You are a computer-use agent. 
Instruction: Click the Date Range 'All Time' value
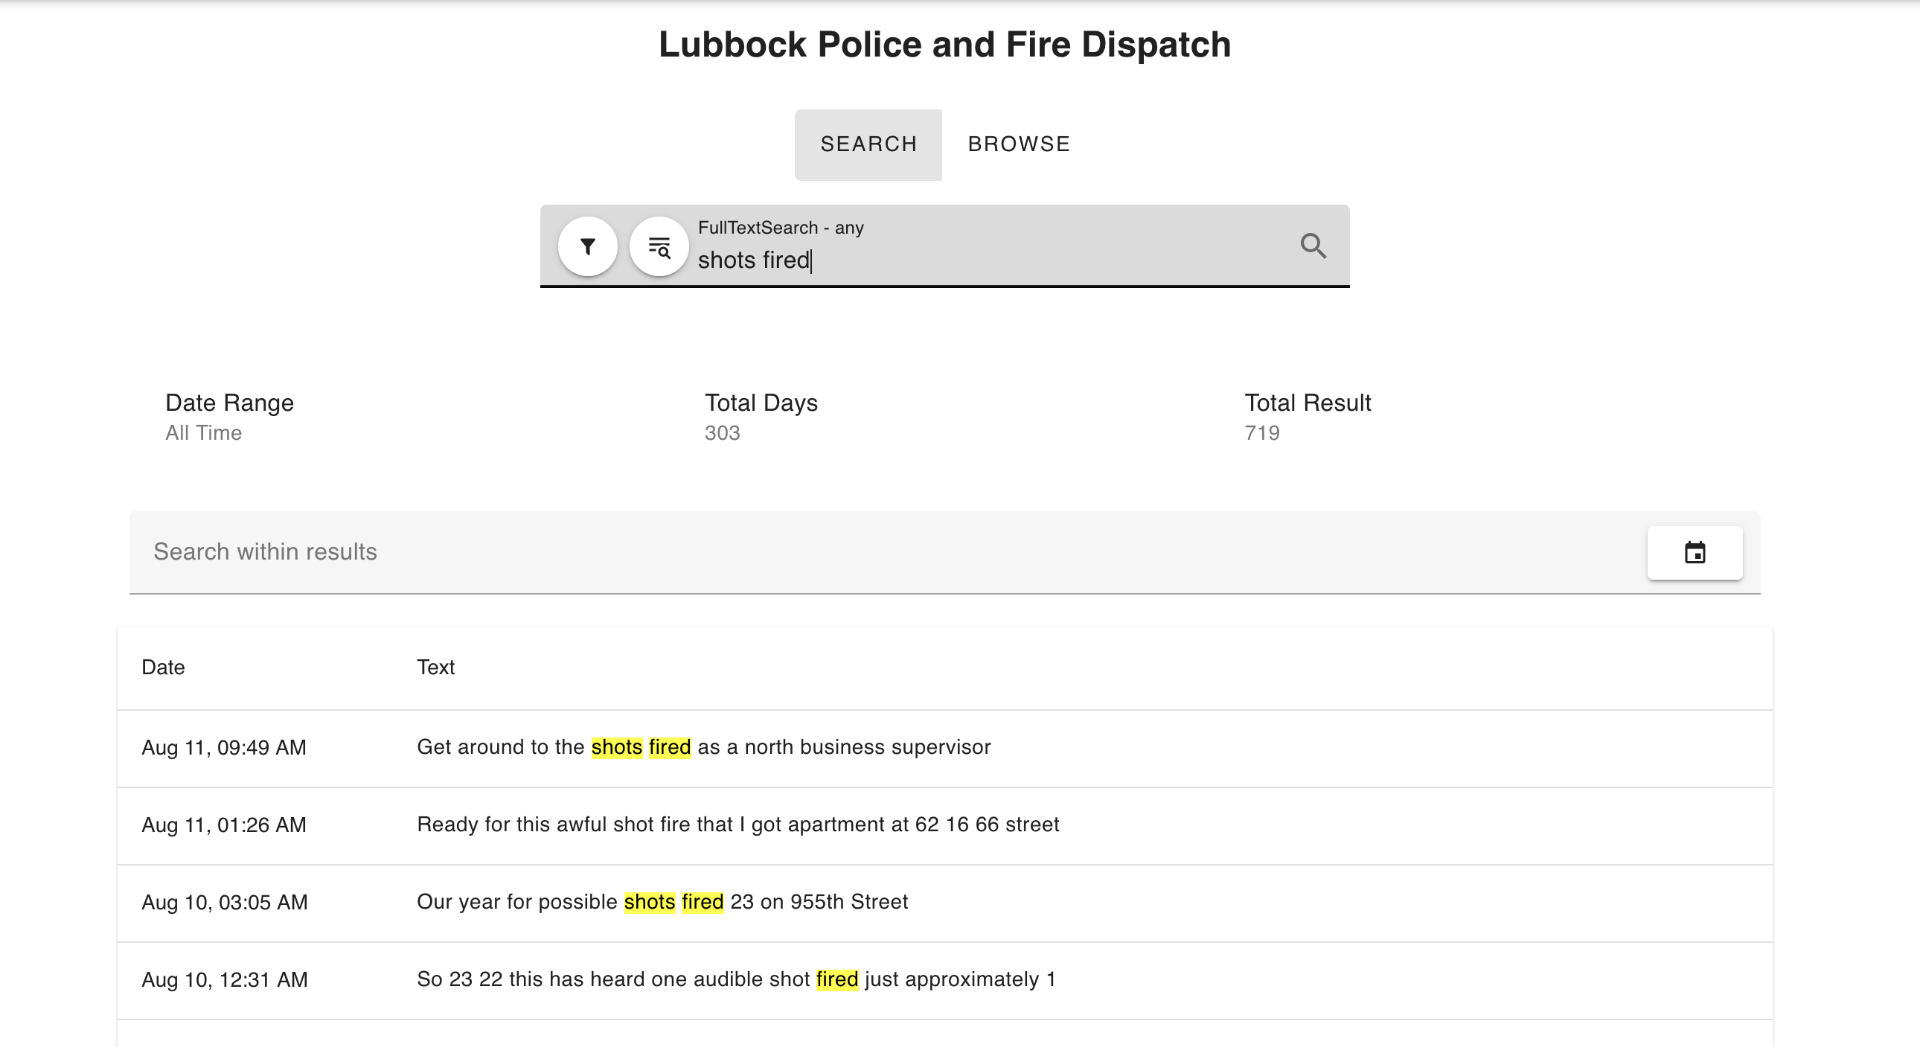coord(203,433)
